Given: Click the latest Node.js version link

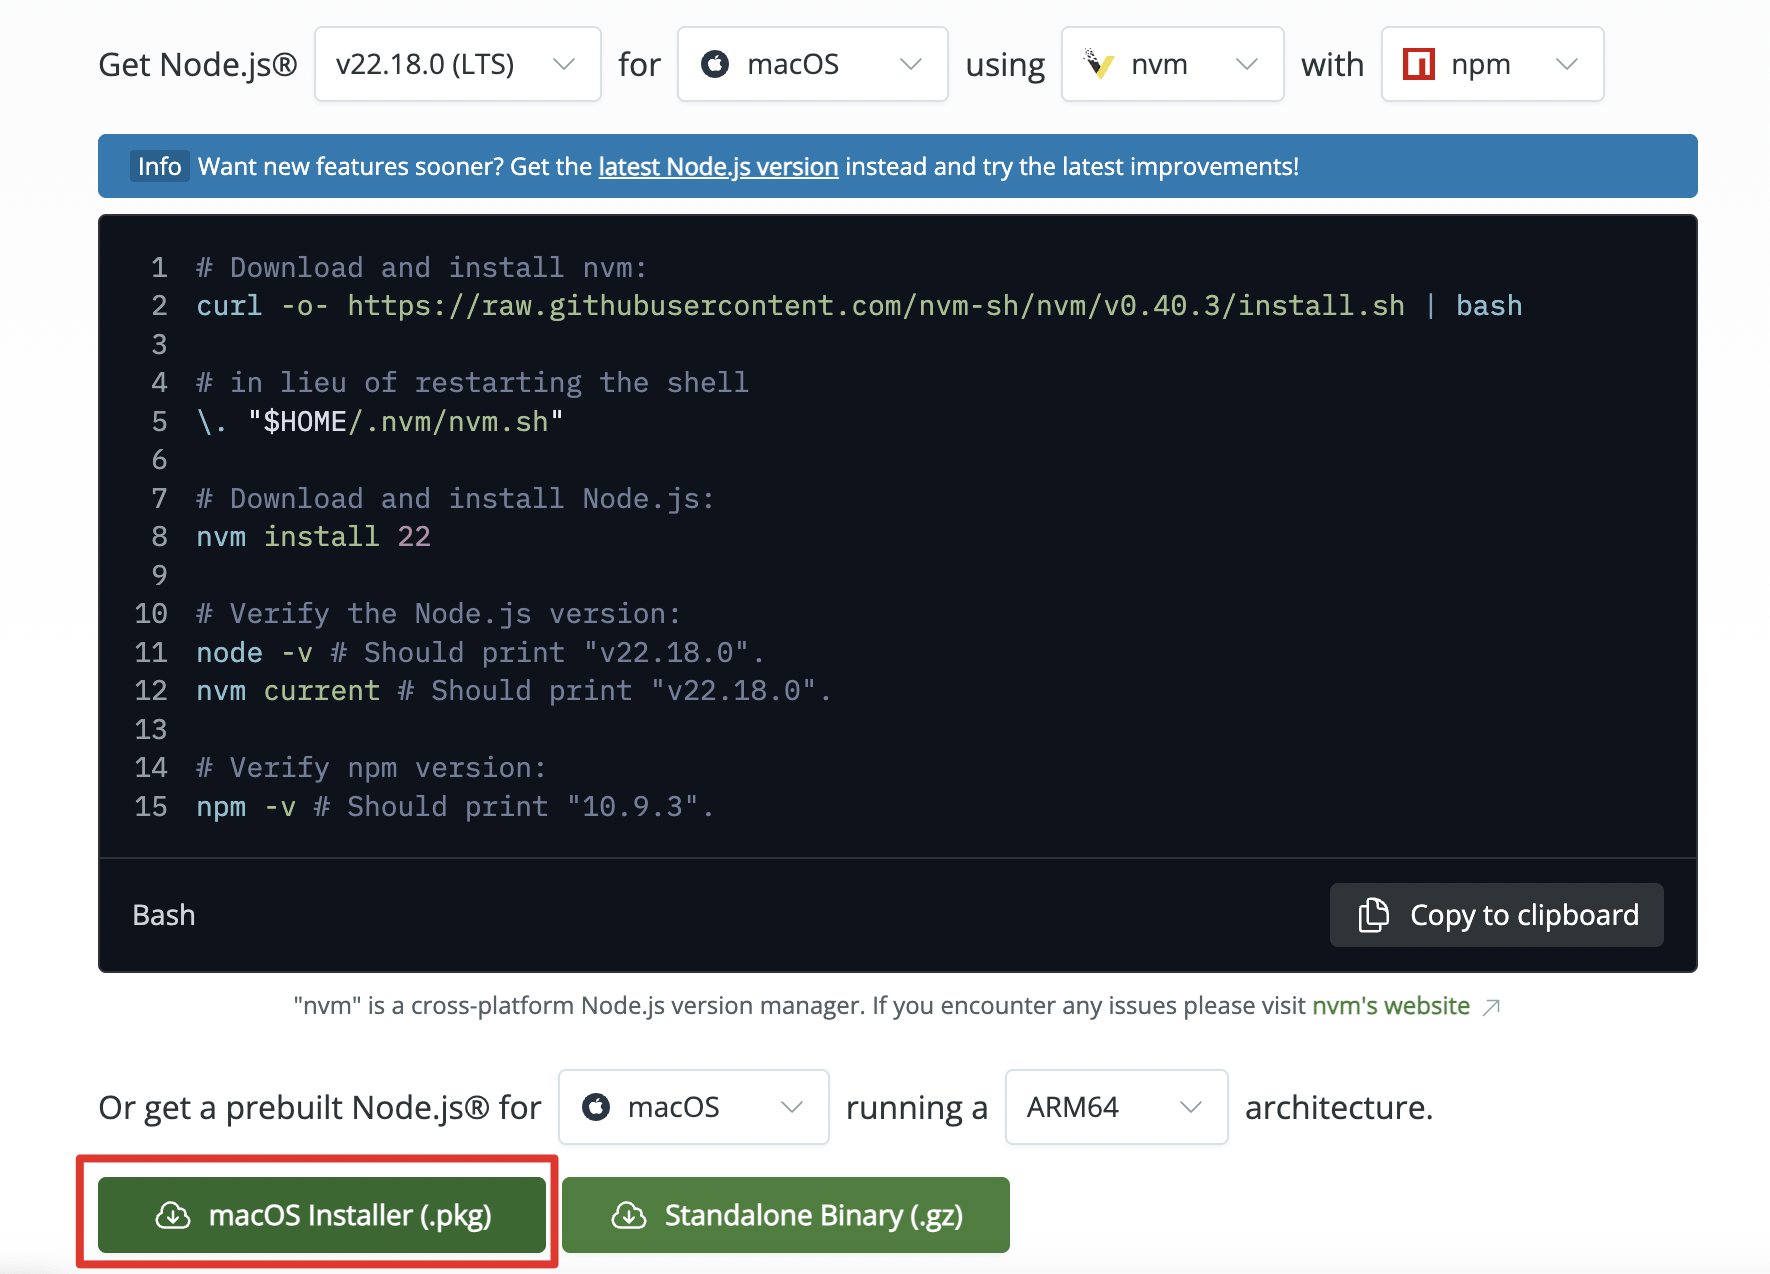Looking at the screenshot, I should pos(718,166).
